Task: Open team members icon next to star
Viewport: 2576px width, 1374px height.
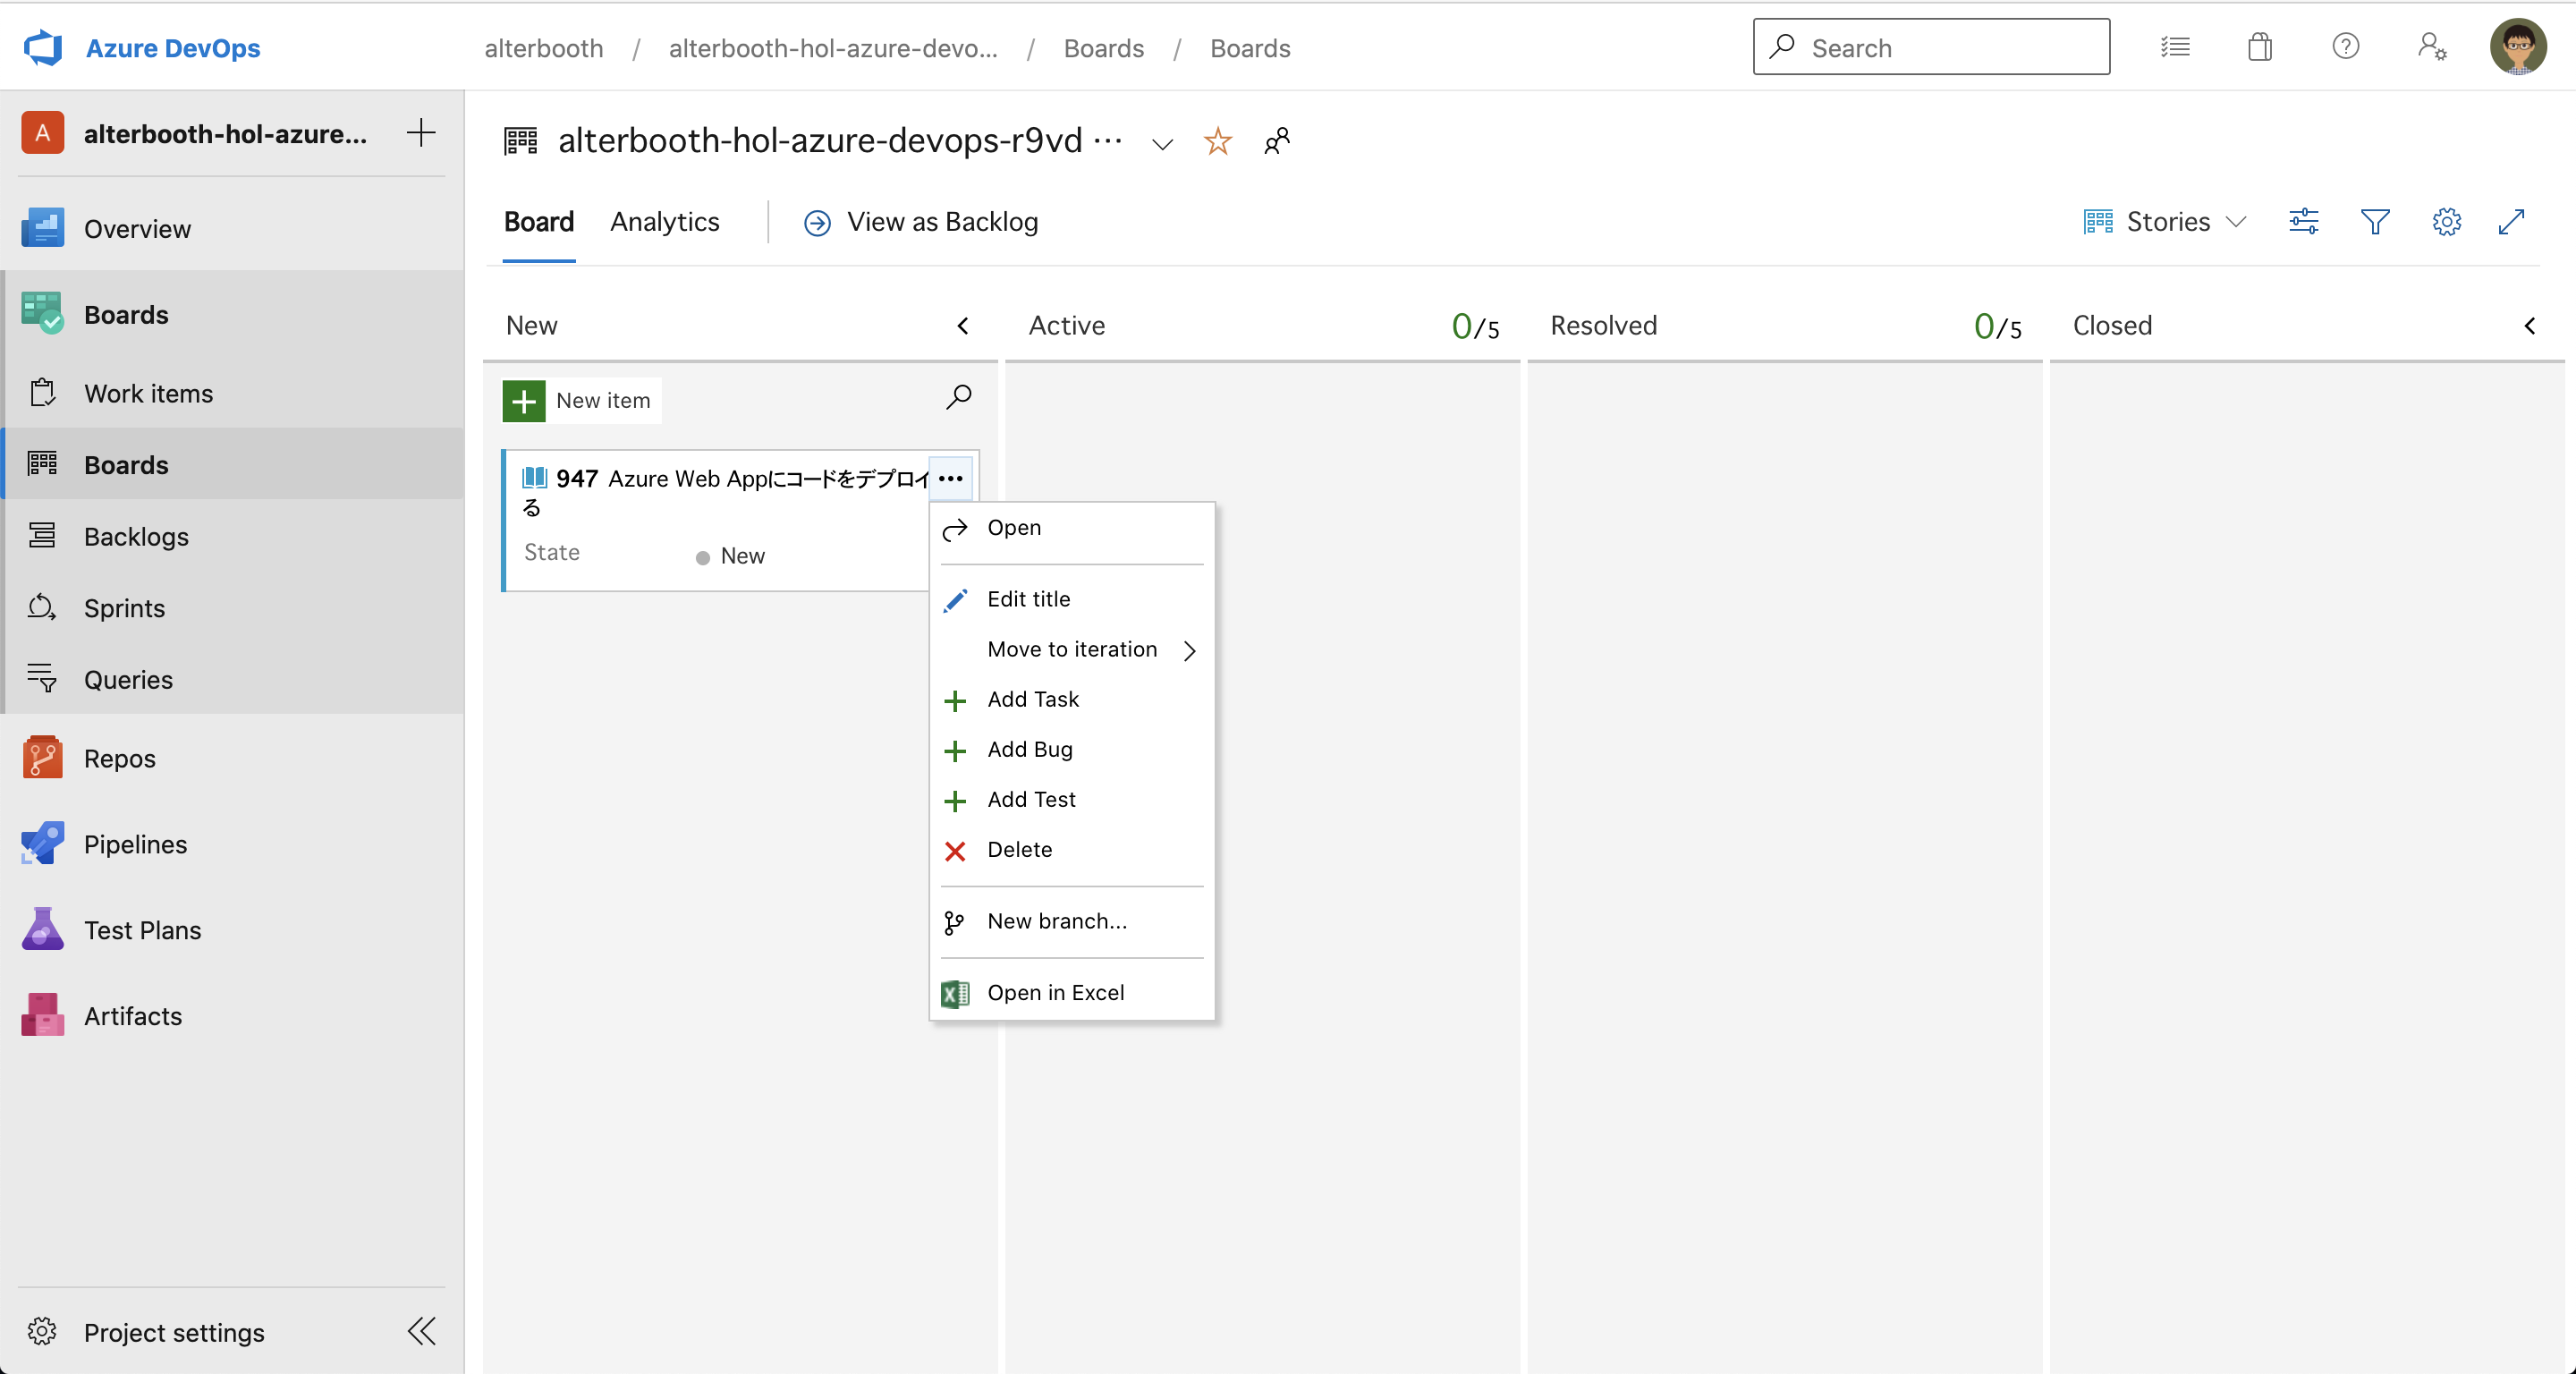Action: tap(1277, 141)
